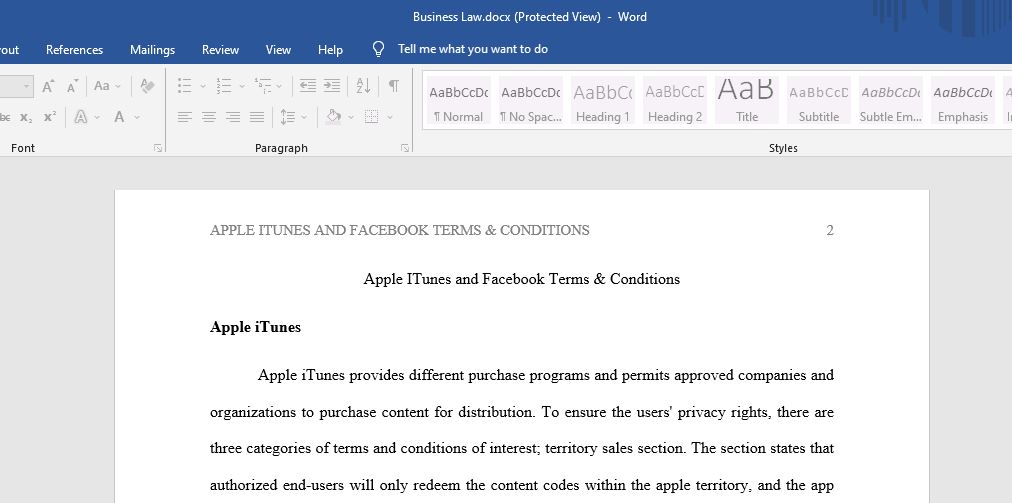This screenshot has height=503, width=1012.
Task: Apply the Subtitle style
Action: [819, 100]
